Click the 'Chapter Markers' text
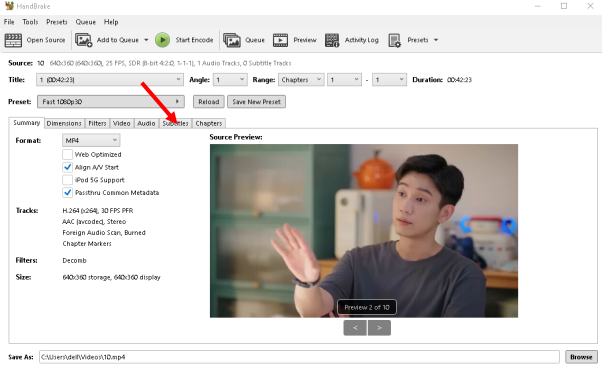 click(x=87, y=244)
